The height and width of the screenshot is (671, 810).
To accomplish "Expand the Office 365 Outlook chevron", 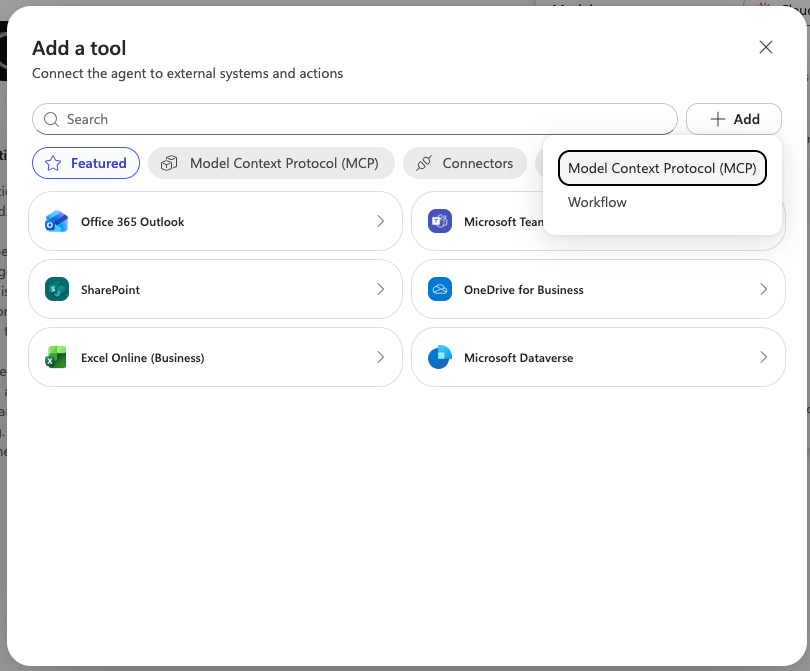I will click(381, 221).
